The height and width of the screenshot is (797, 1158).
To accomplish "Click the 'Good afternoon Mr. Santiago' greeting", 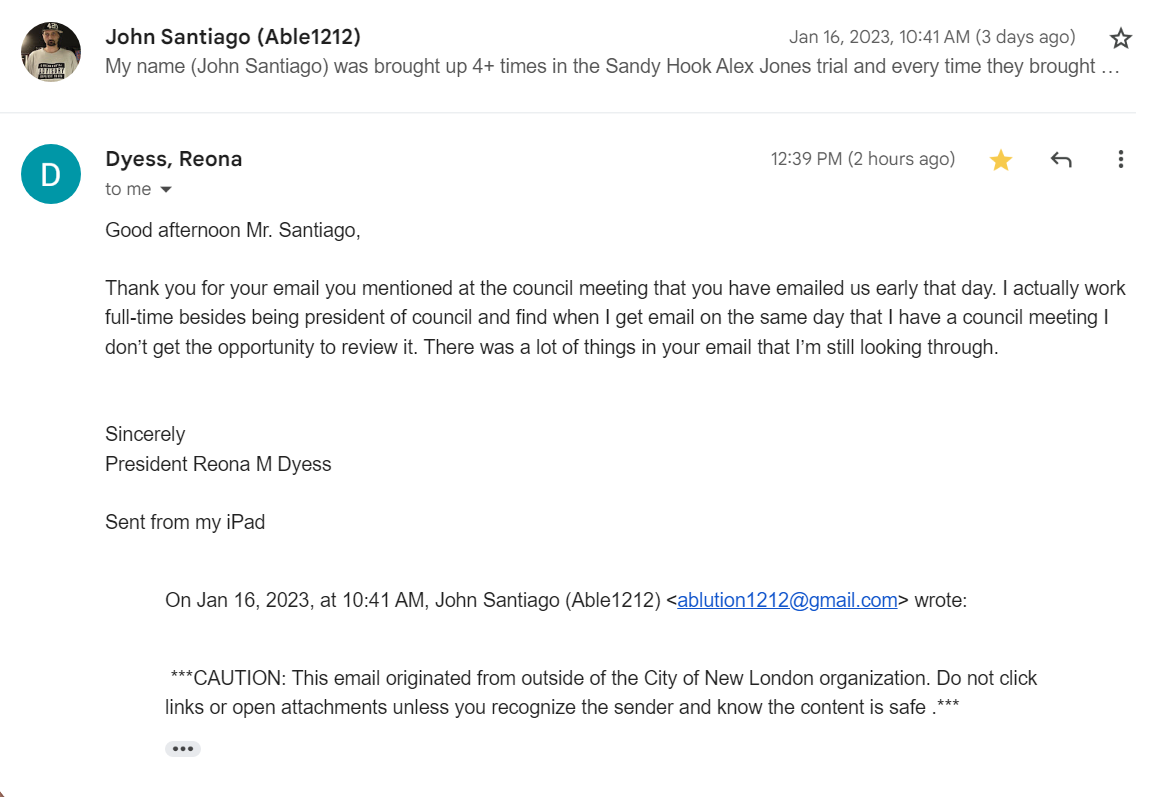I will pyautogui.click(x=233, y=230).
